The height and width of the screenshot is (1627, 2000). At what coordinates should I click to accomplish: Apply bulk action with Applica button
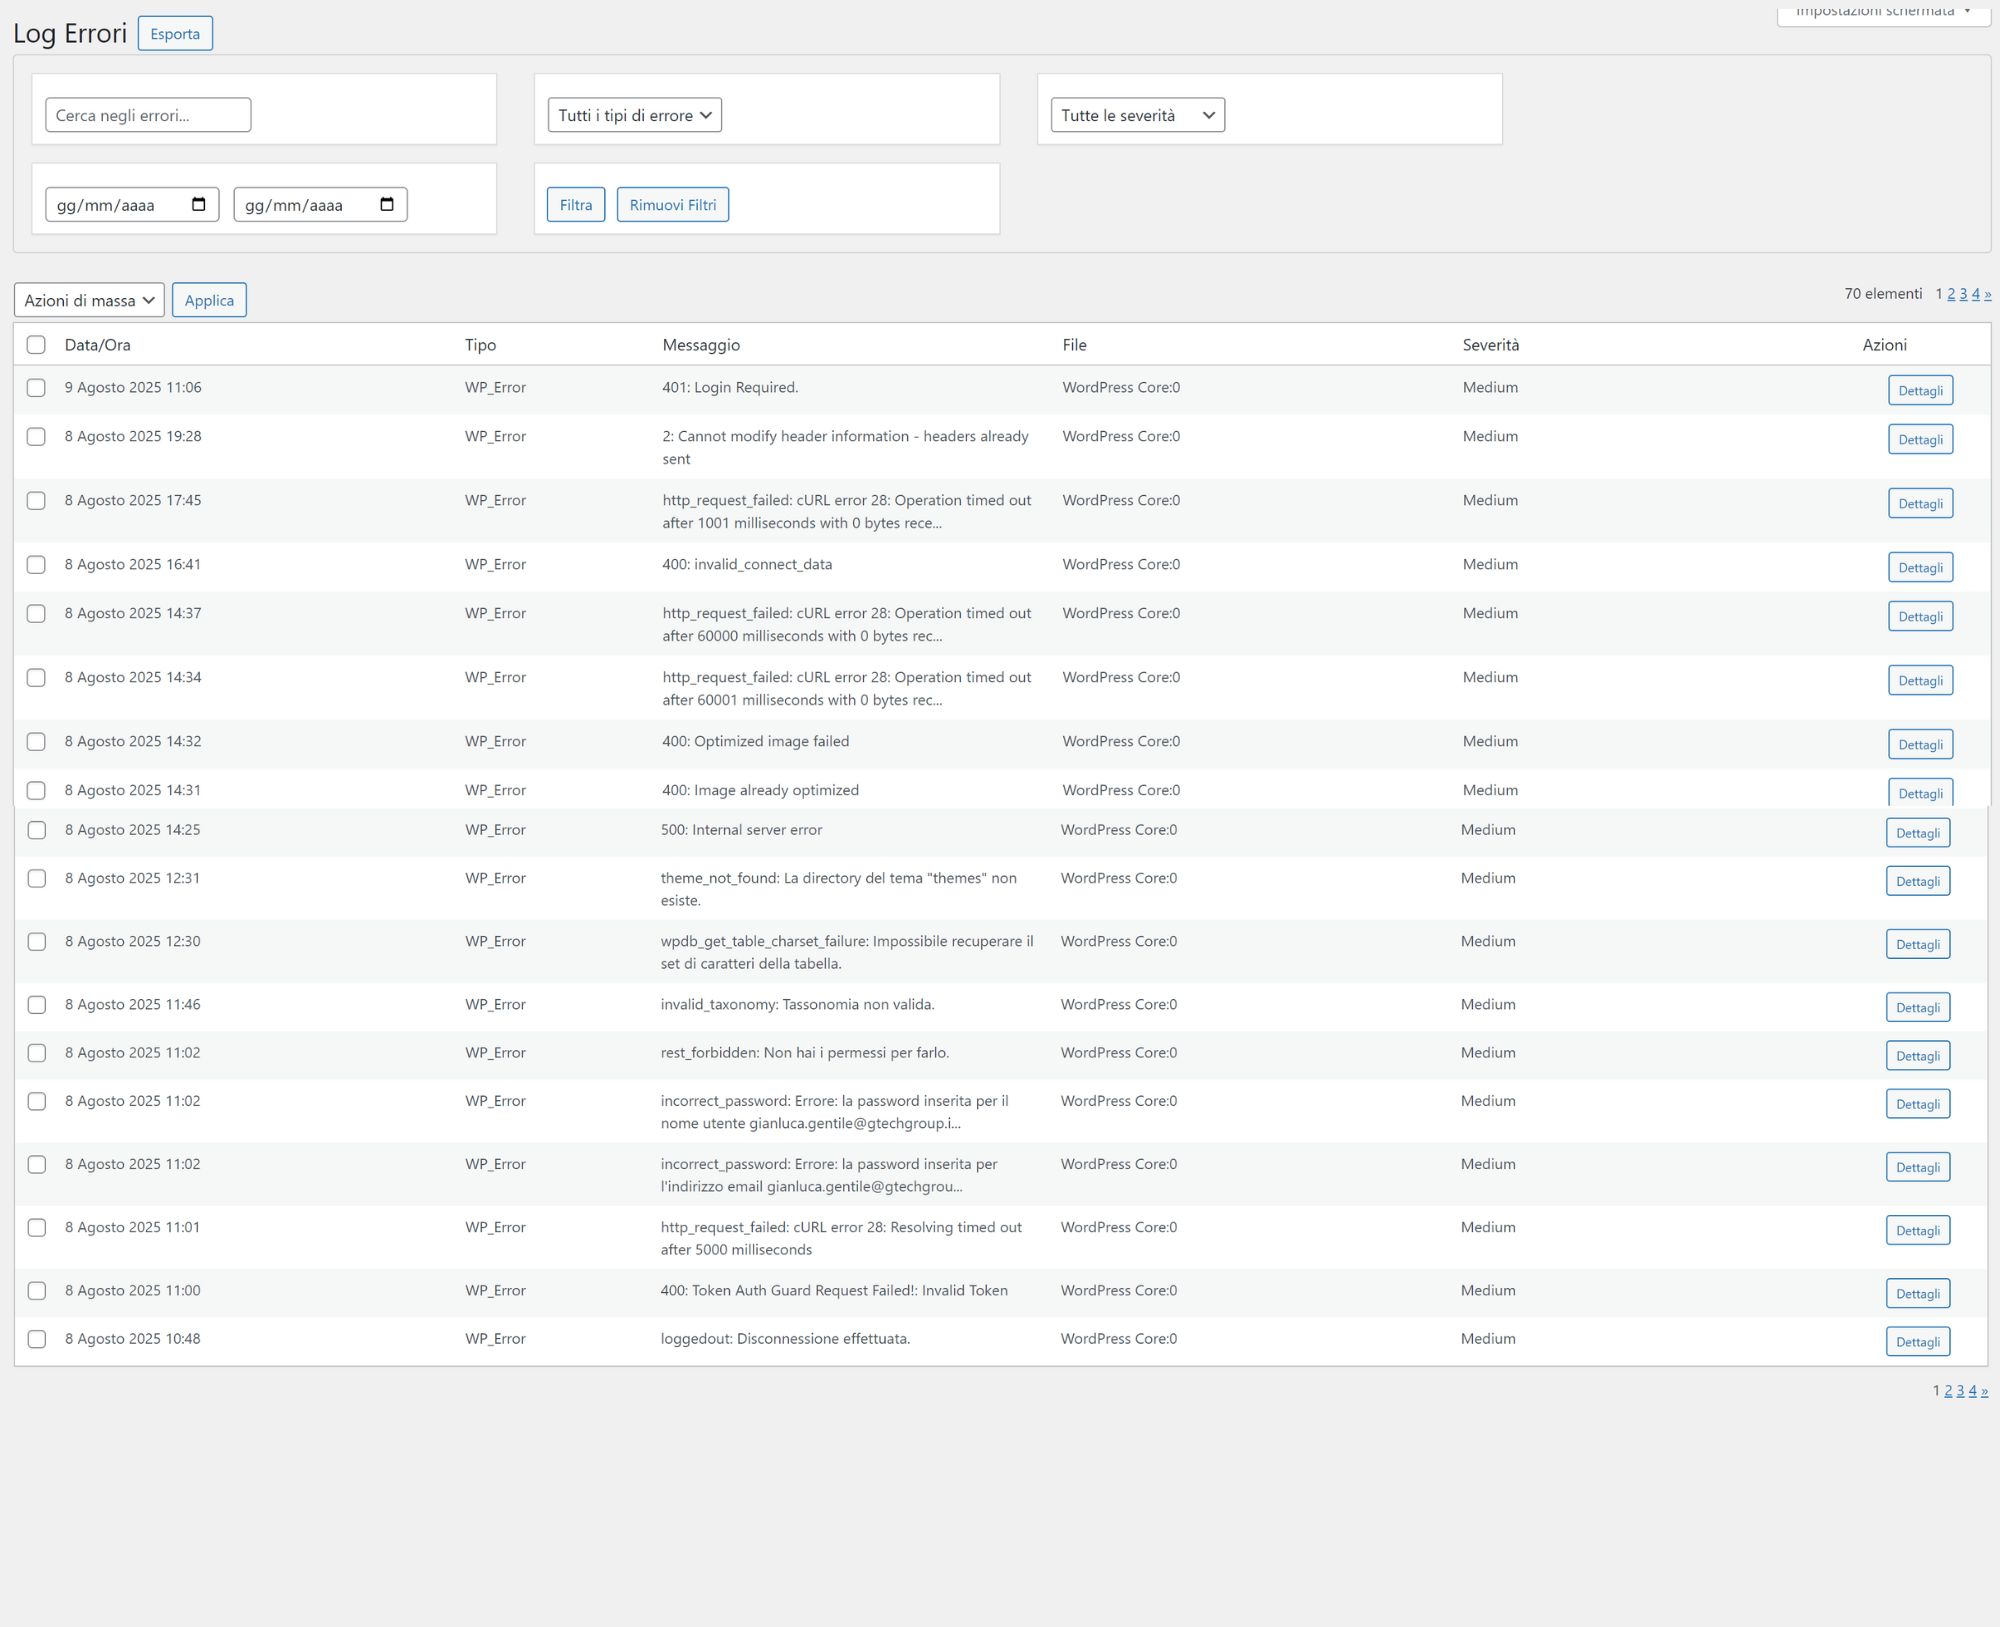(x=209, y=300)
